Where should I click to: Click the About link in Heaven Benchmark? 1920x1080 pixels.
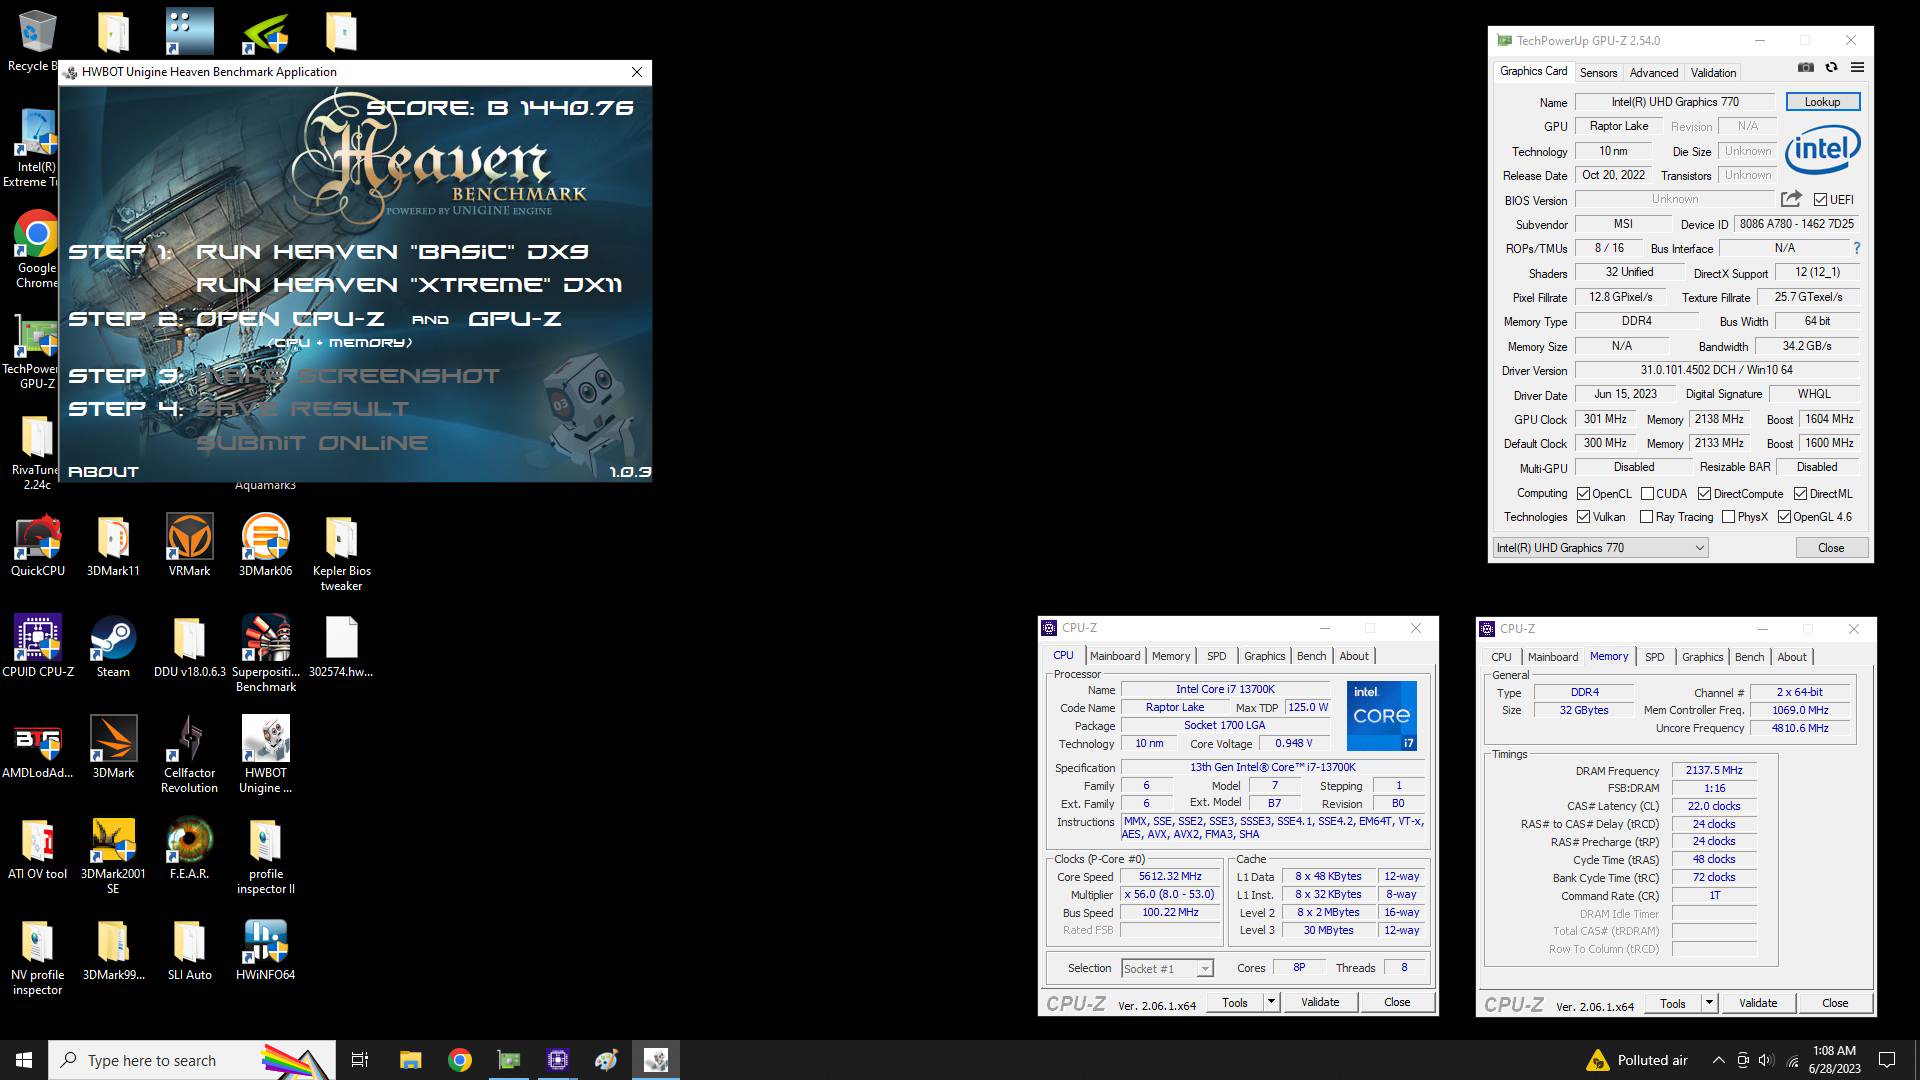[103, 472]
